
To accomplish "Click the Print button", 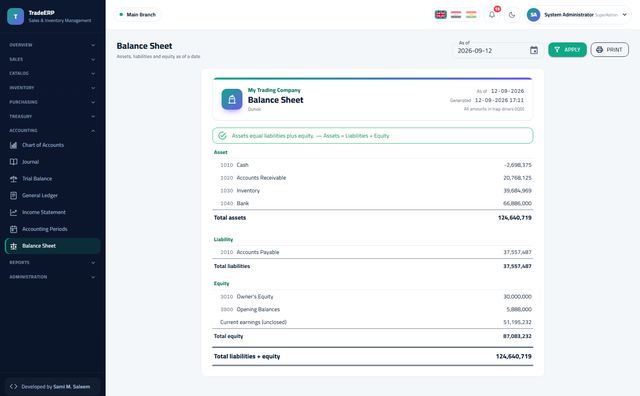I will (609, 50).
